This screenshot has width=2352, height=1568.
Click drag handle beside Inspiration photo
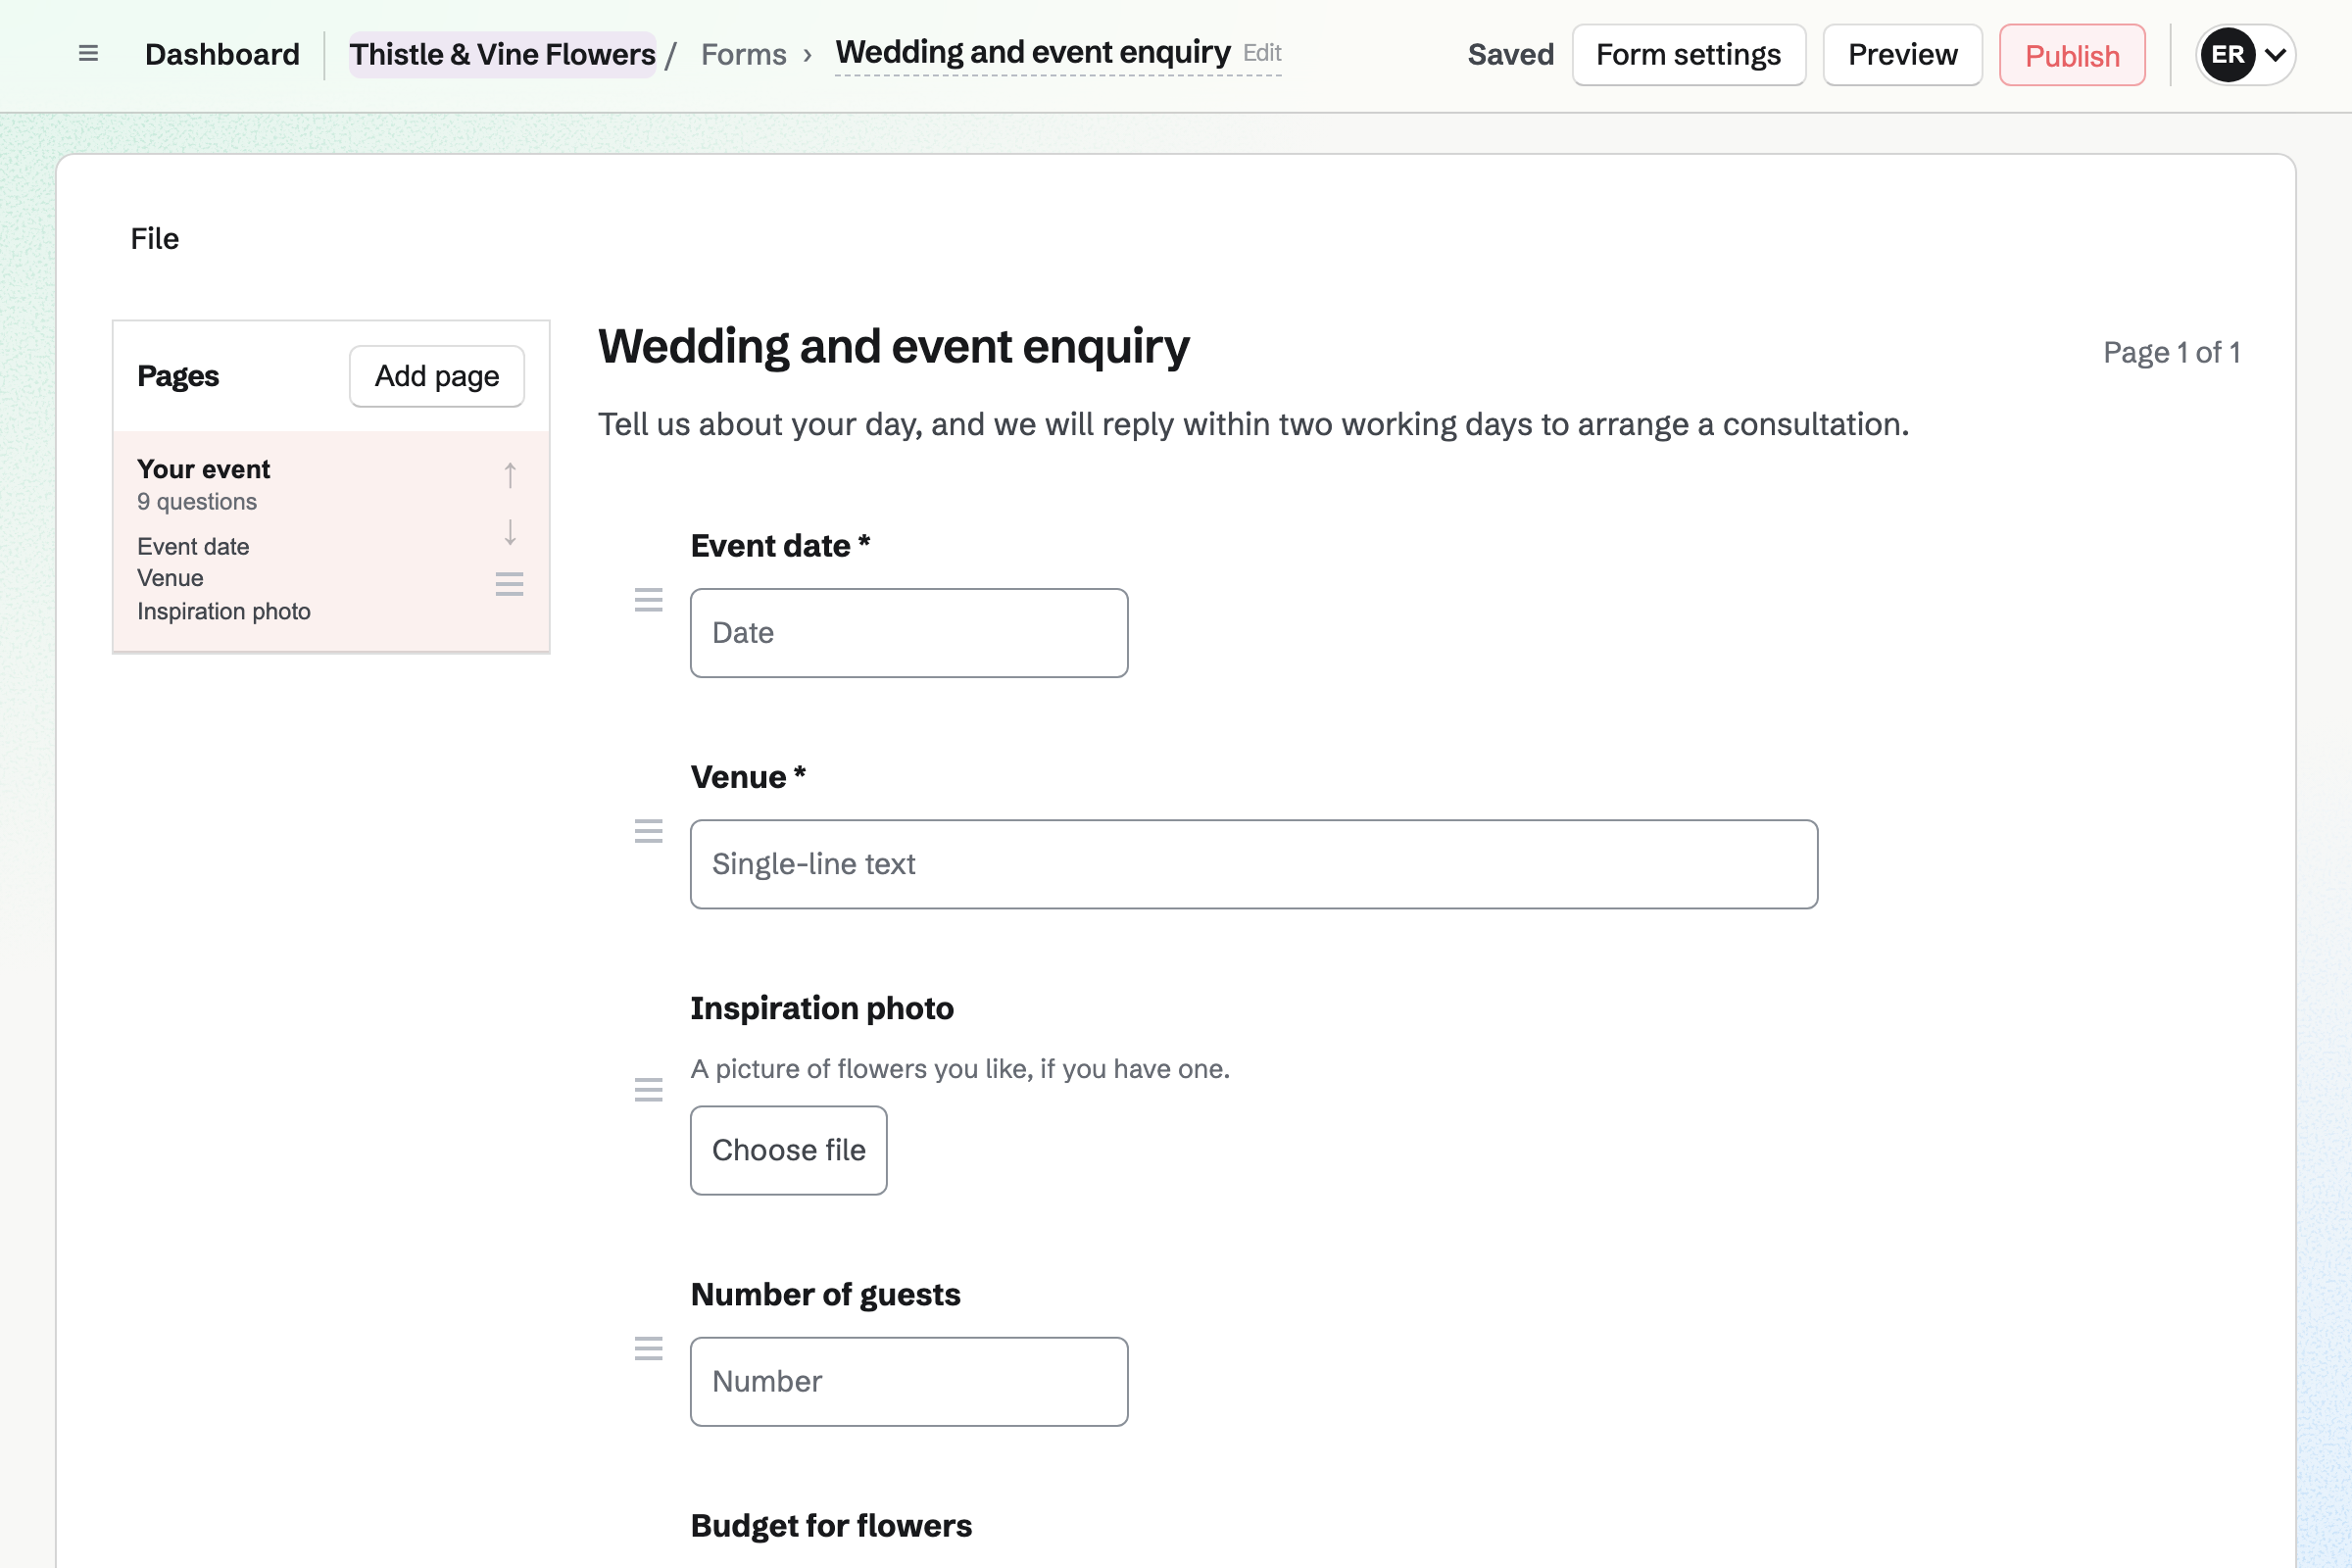pos(649,1090)
